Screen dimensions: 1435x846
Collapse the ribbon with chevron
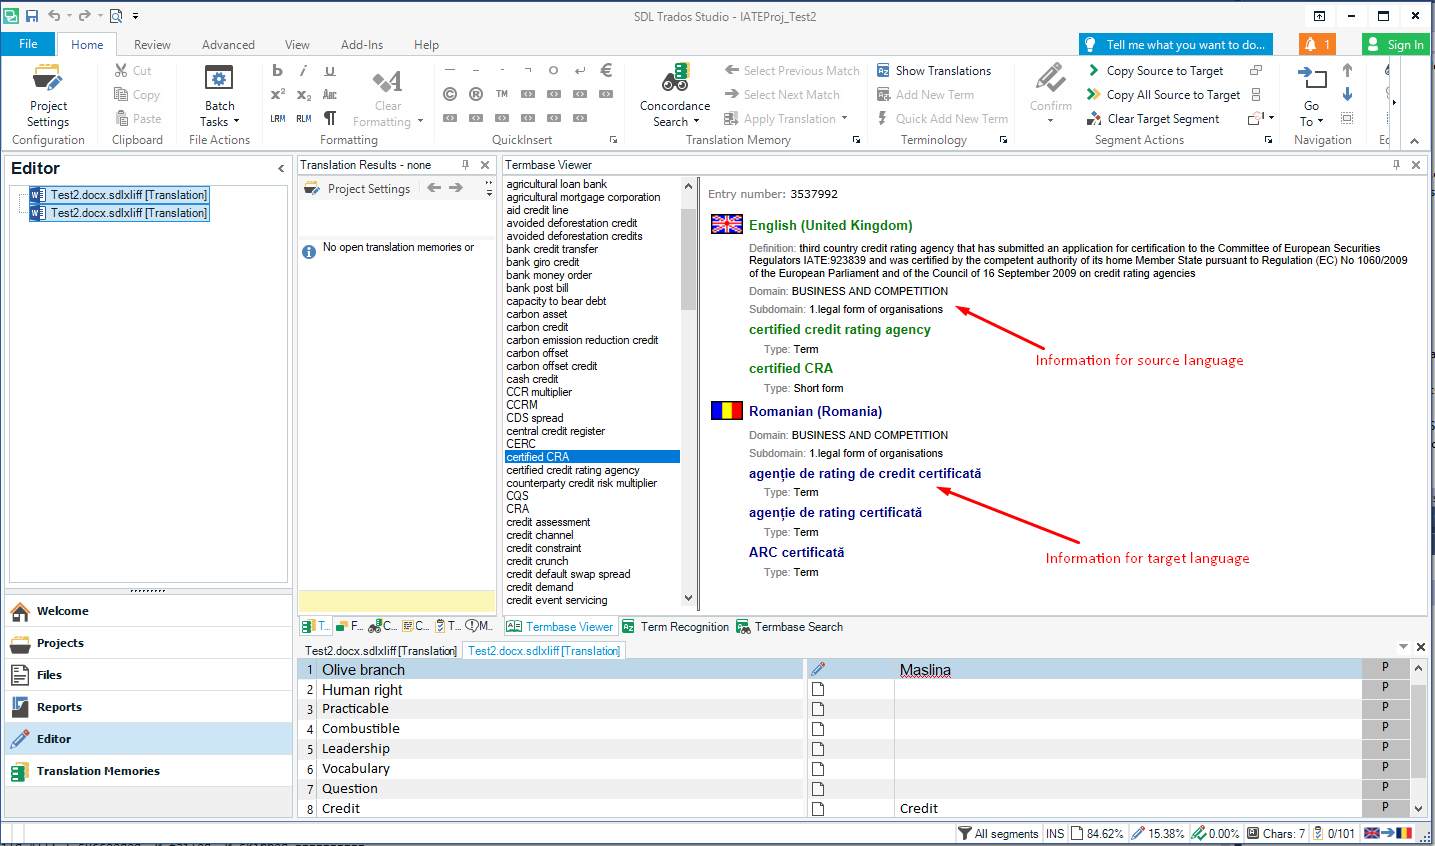[x=1414, y=141]
